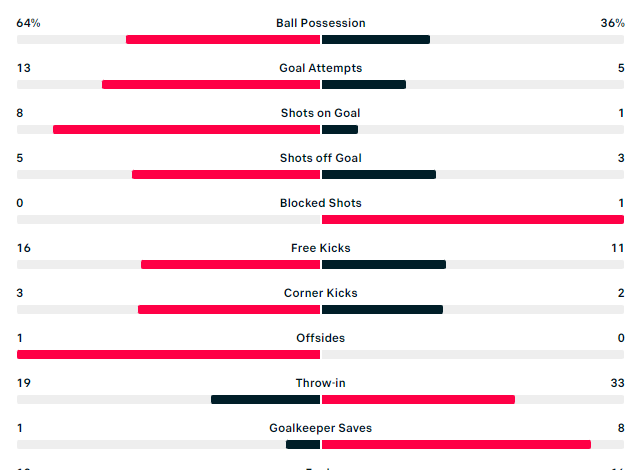
Task: Click the red Goal Attempts home bar
Action: [210, 85]
